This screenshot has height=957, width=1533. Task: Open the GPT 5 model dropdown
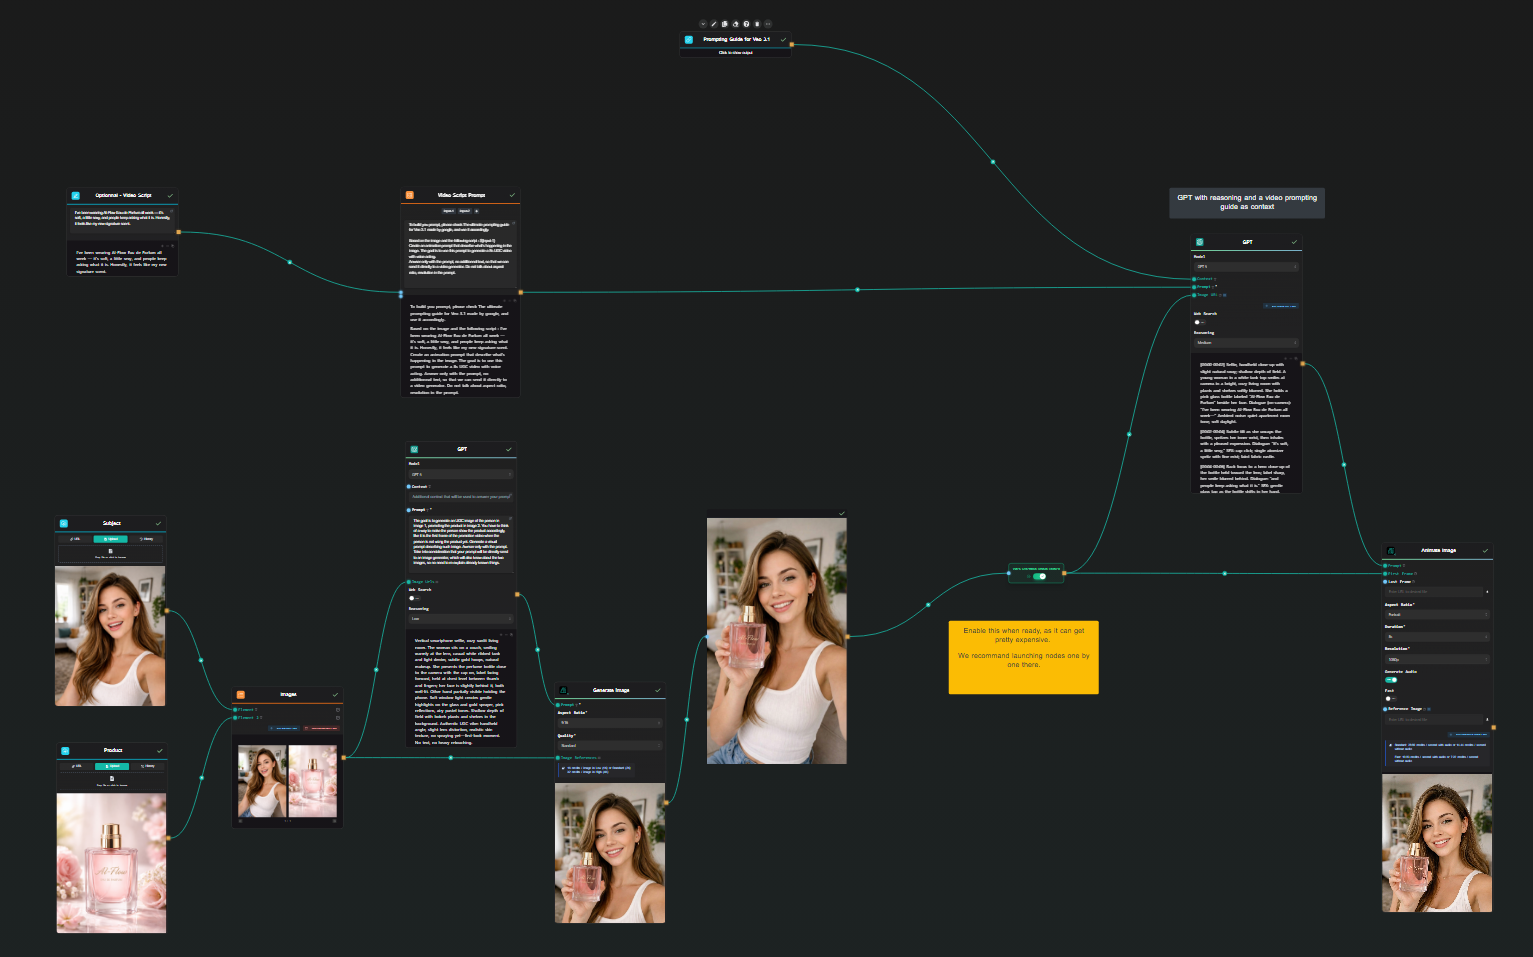coord(1246,267)
